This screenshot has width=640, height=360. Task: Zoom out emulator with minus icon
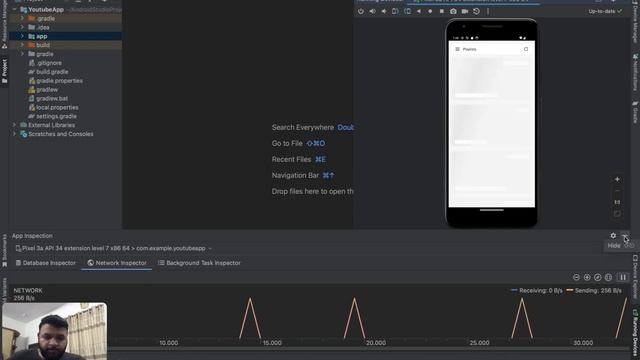(617, 191)
